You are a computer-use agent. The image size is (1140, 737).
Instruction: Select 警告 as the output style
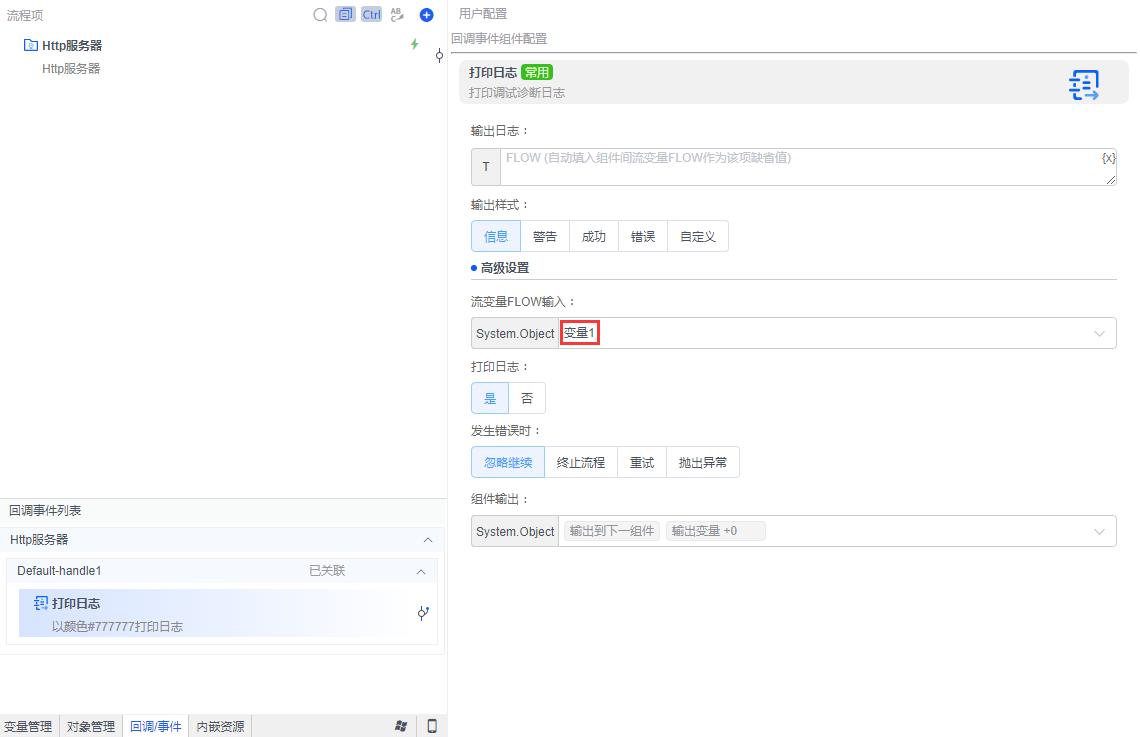[545, 235]
